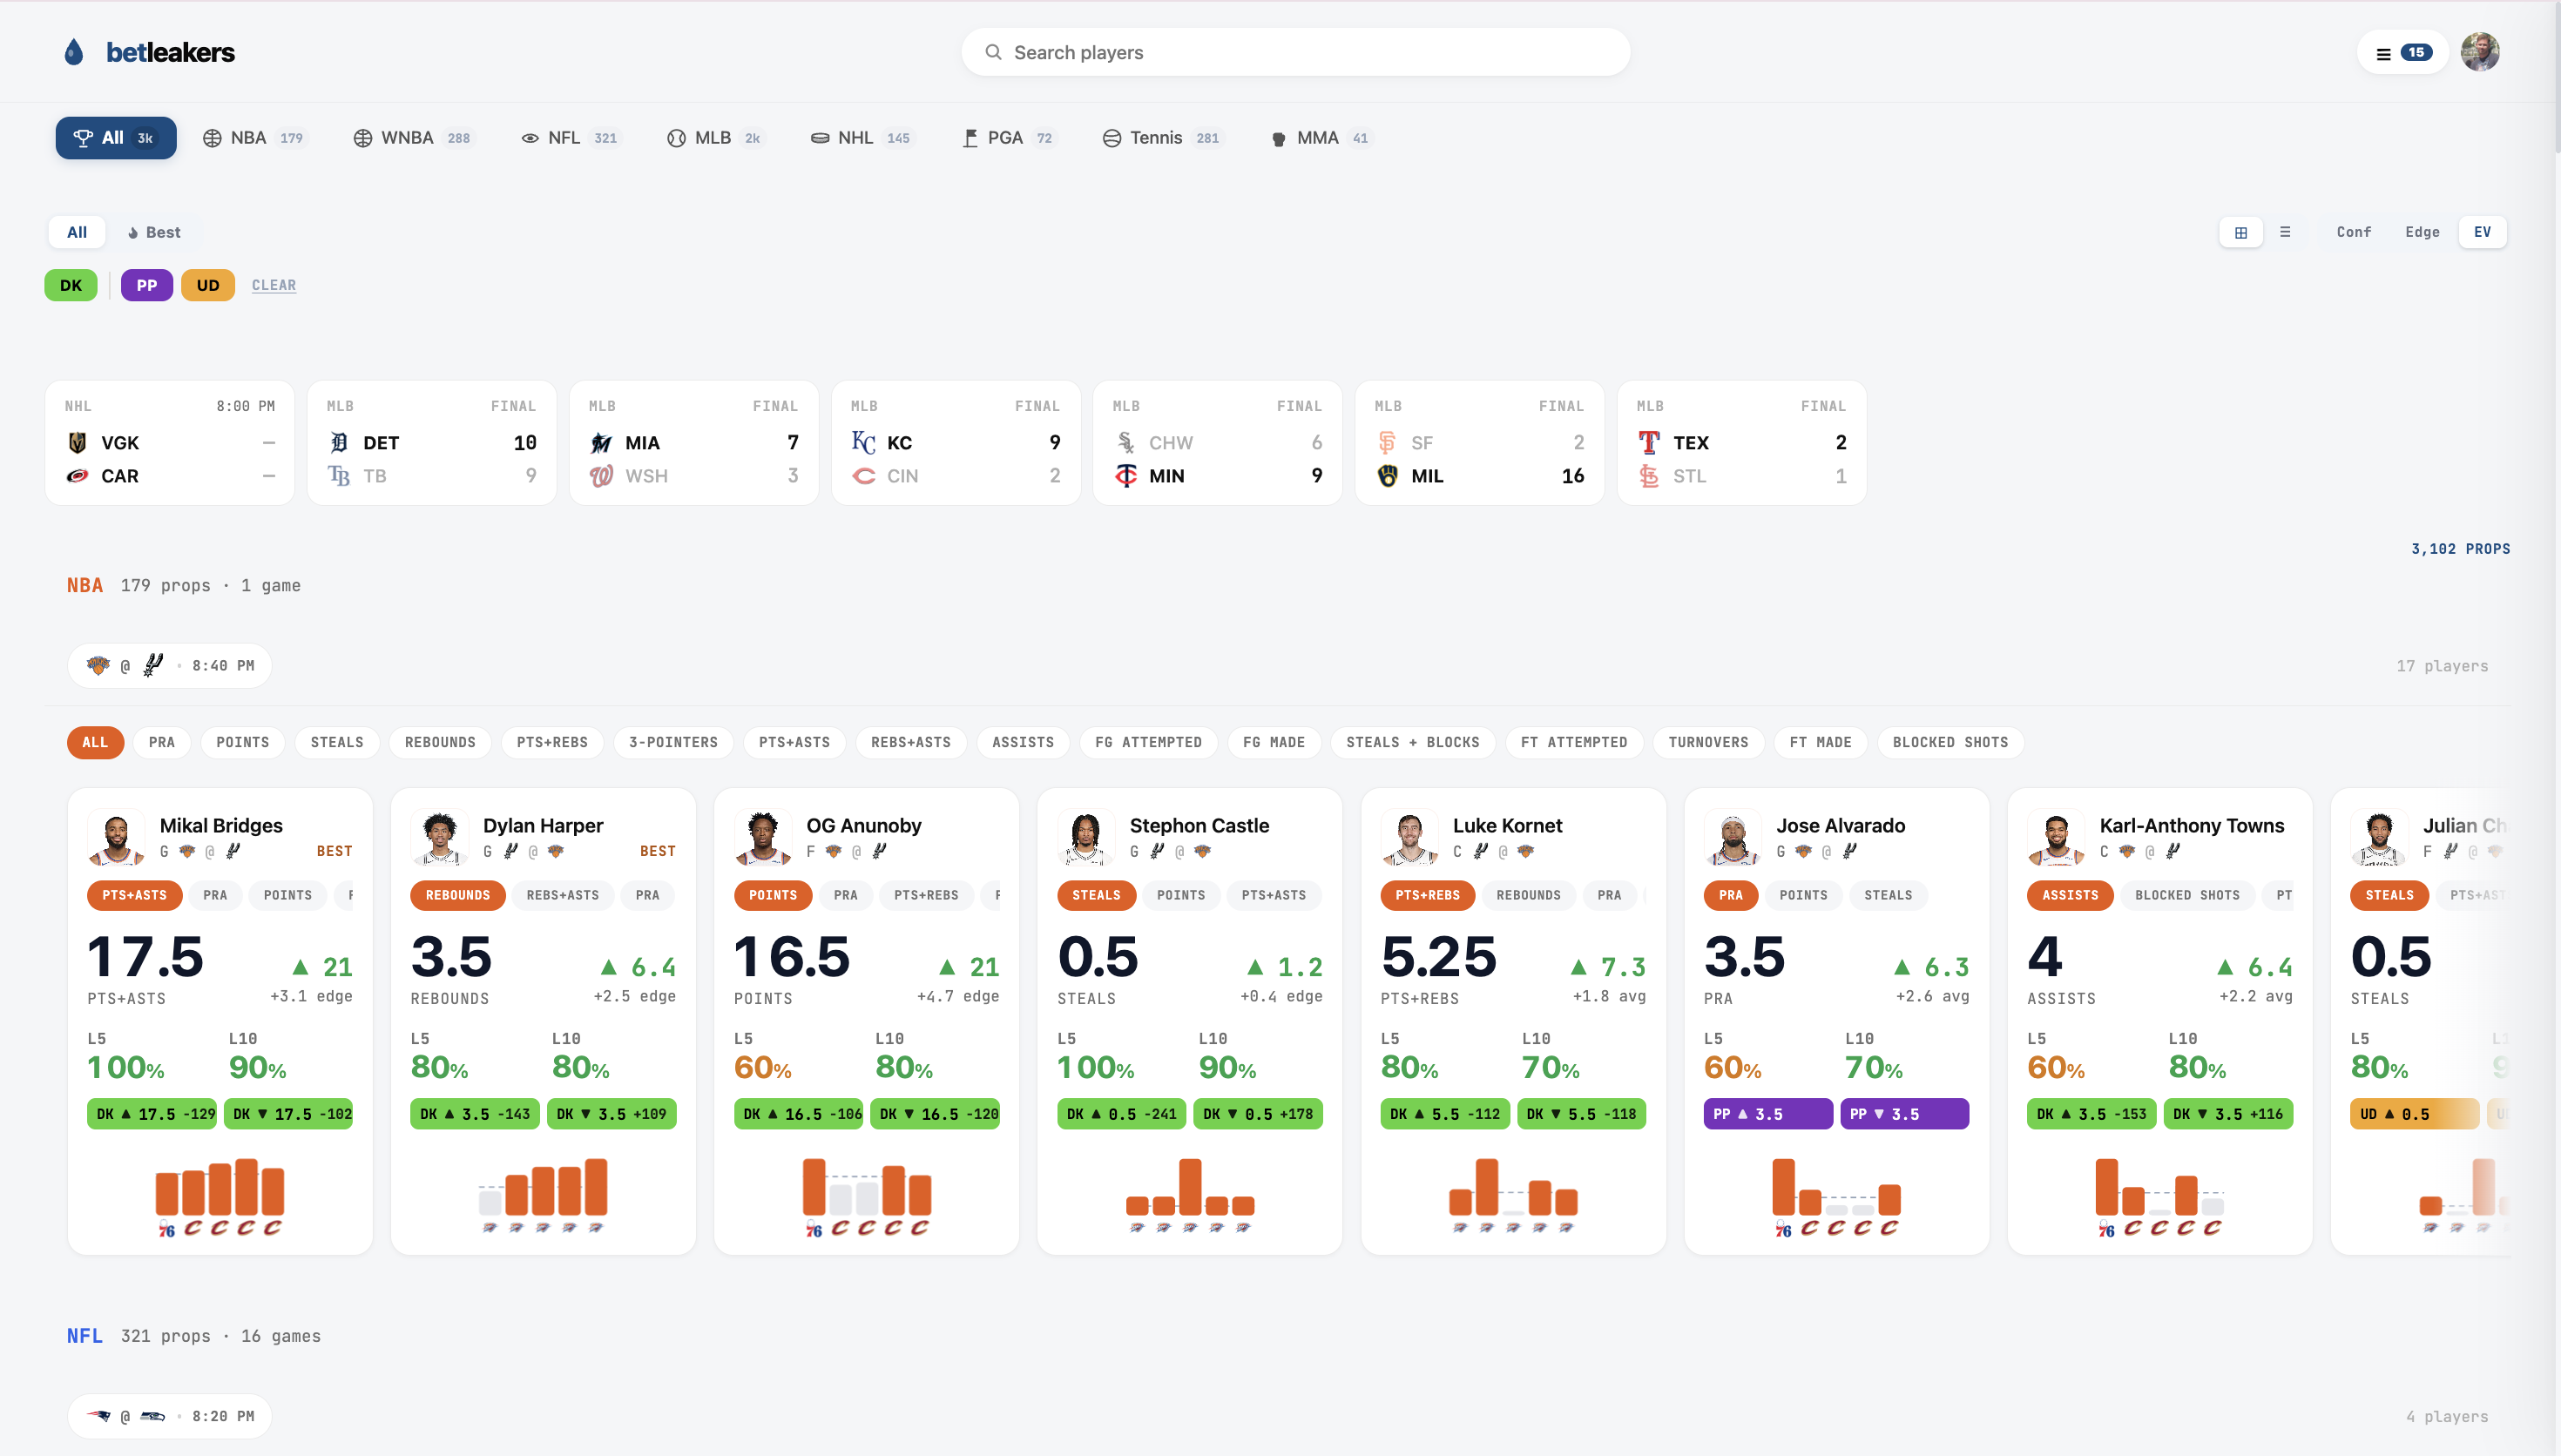Click the Spurs logo in 8:40 PM matchup
Image resolution: width=2561 pixels, height=1456 pixels.
pyautogui.click(x=153, y=666)
